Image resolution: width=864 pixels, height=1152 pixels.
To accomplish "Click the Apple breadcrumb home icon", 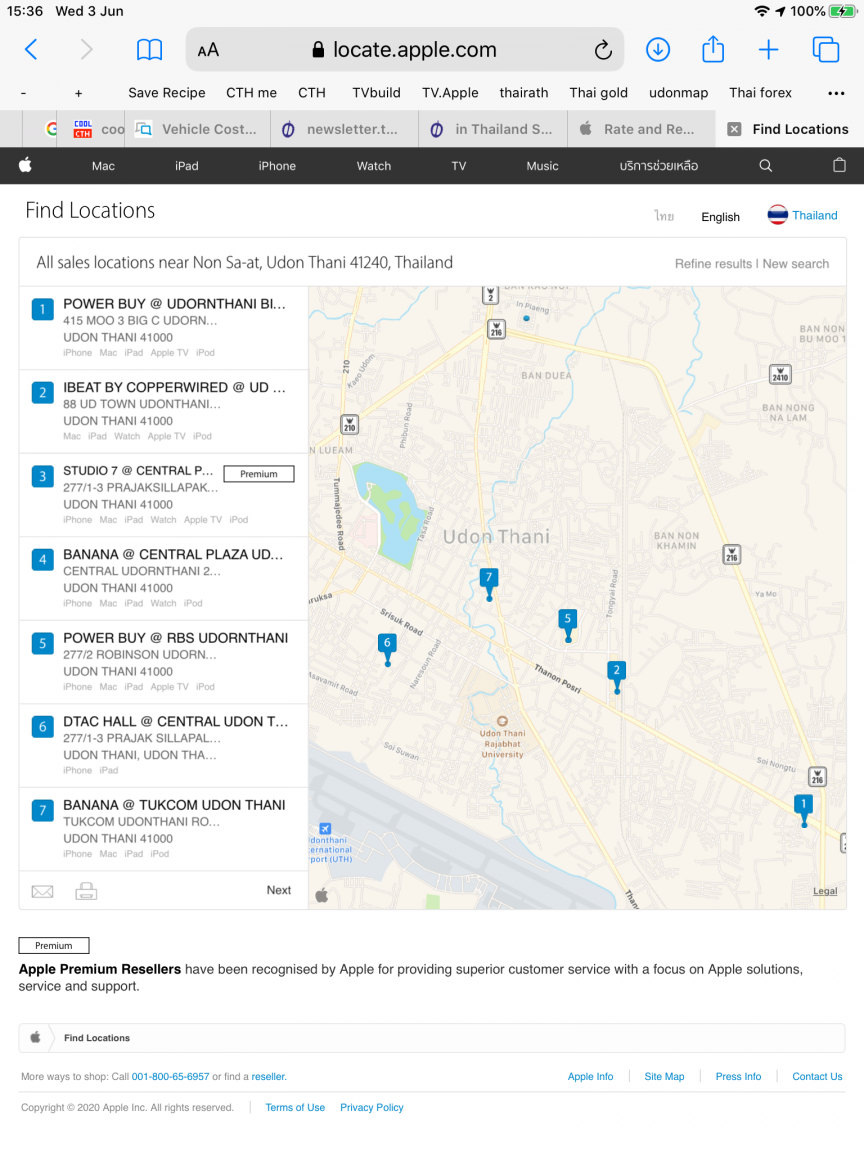I will point(35,1037).
